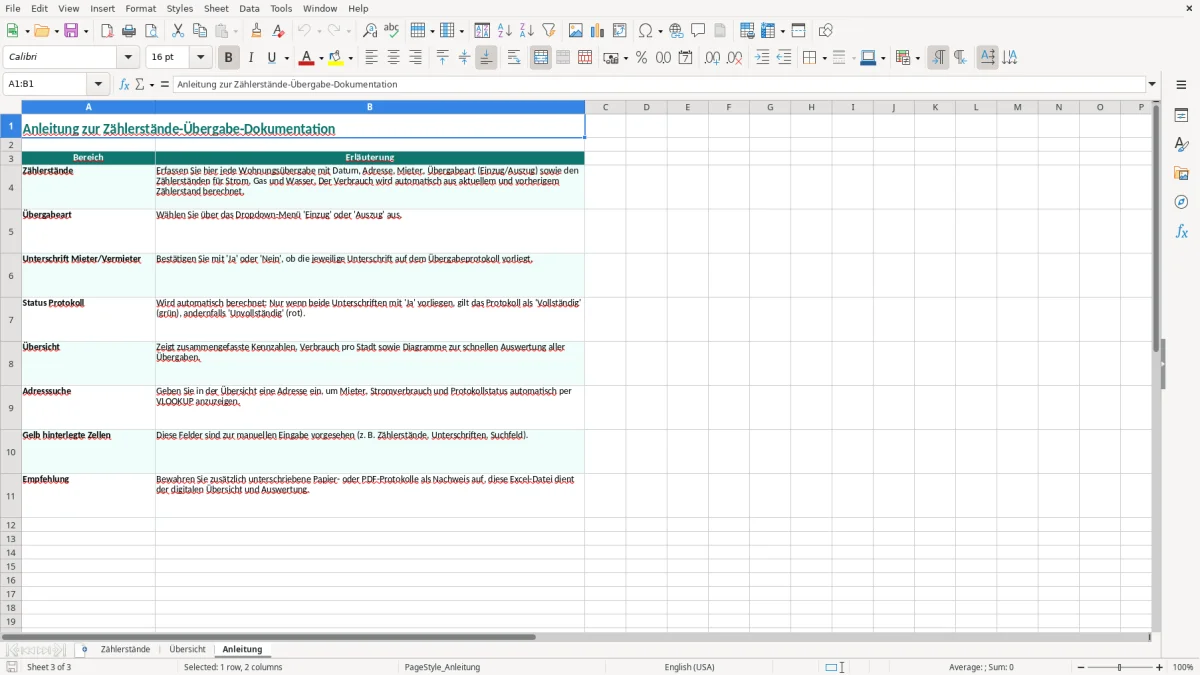Toggle Print Preview
This screenshot has height=675, width=1200.
click(x=151, y=31)
